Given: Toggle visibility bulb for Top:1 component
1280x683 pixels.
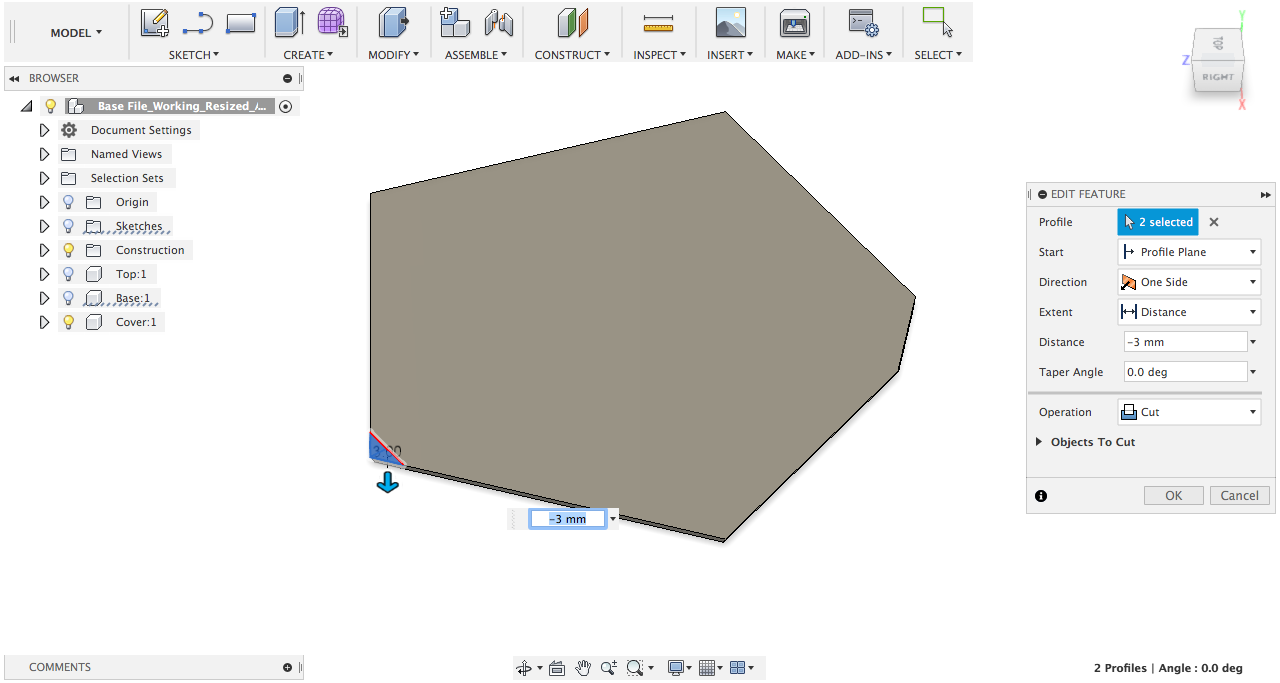Looking at the screenshot, I should tap(68, 274).
